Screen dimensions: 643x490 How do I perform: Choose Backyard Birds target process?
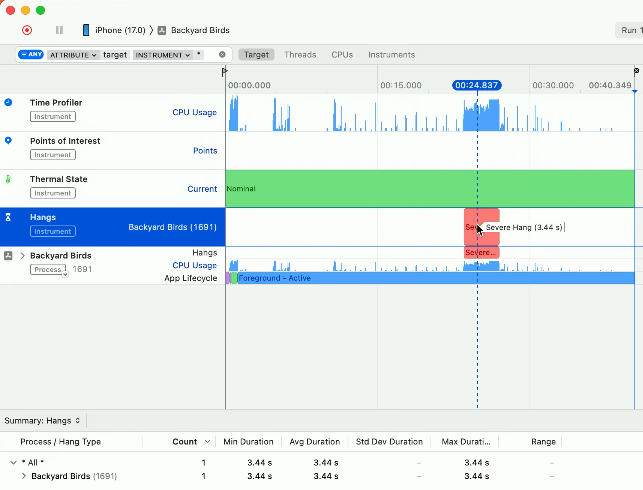tap(200, 30)
